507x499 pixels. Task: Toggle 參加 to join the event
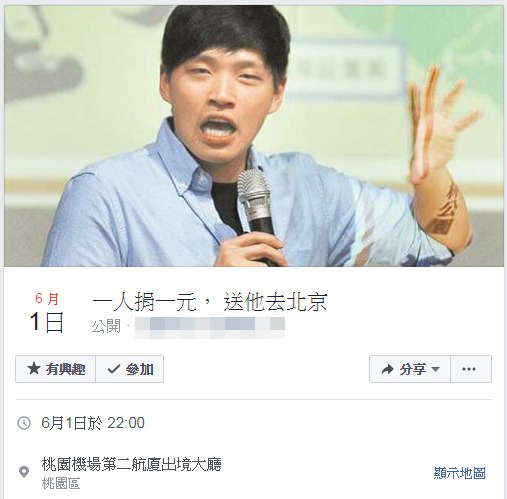(x=130, y=369)
